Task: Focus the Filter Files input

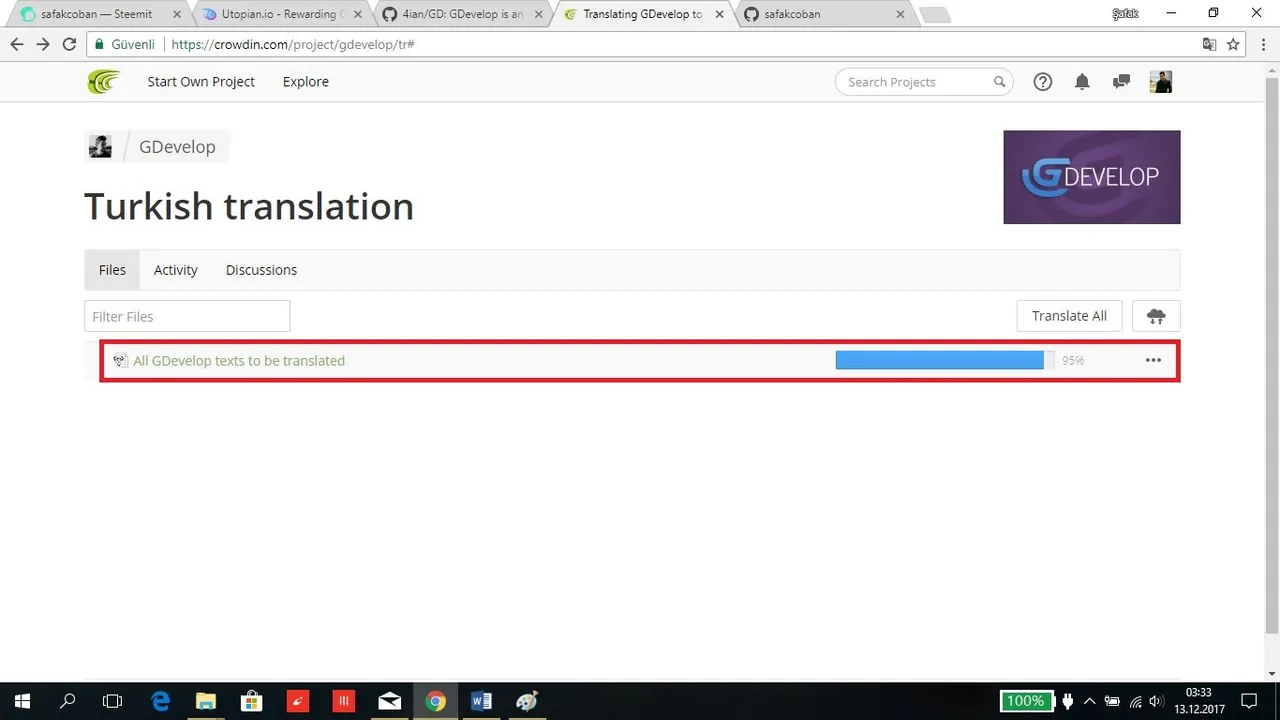Action: point(187,316)
